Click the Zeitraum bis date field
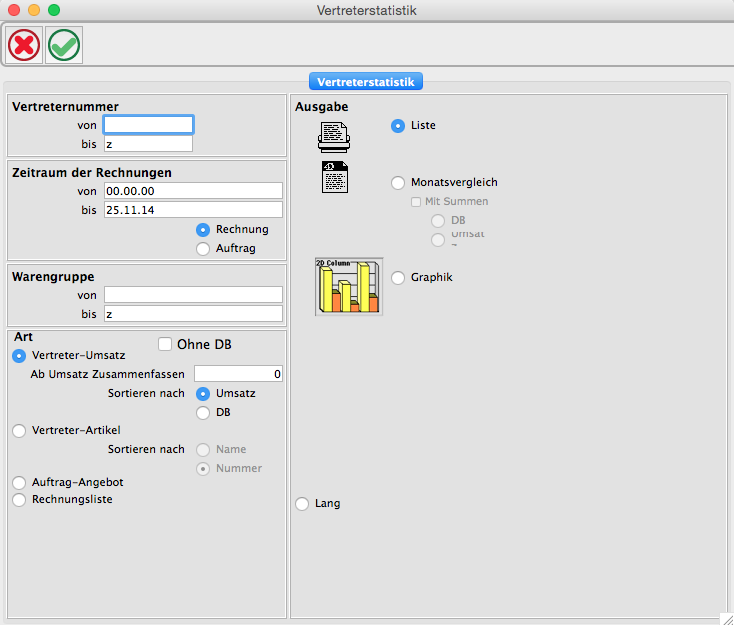This screenshot has width=734, height=625. click(193, 210)
